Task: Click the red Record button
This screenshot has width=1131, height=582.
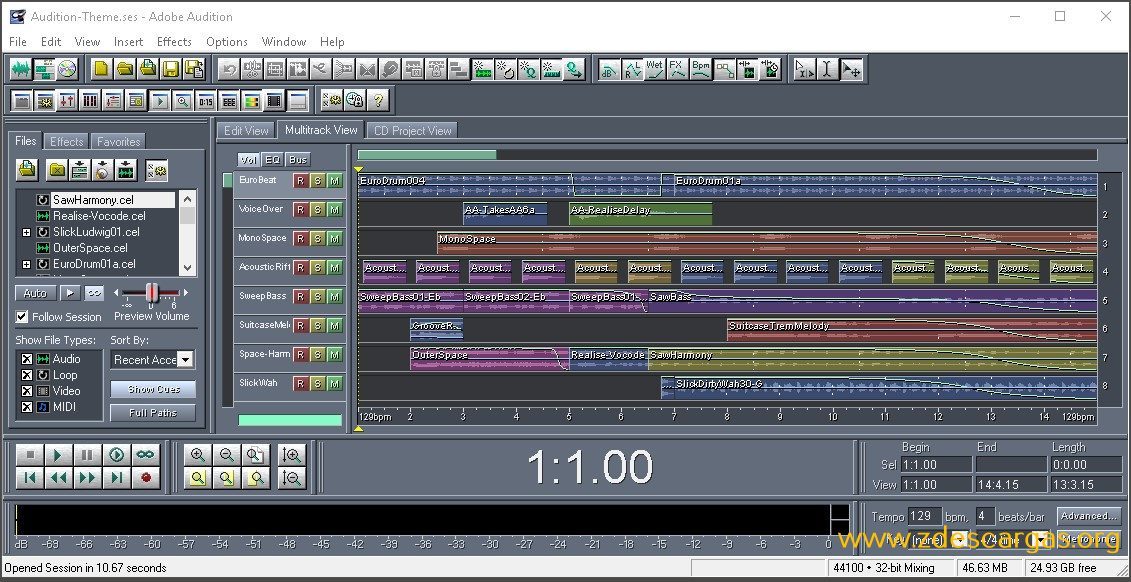Action: point(146,477)
